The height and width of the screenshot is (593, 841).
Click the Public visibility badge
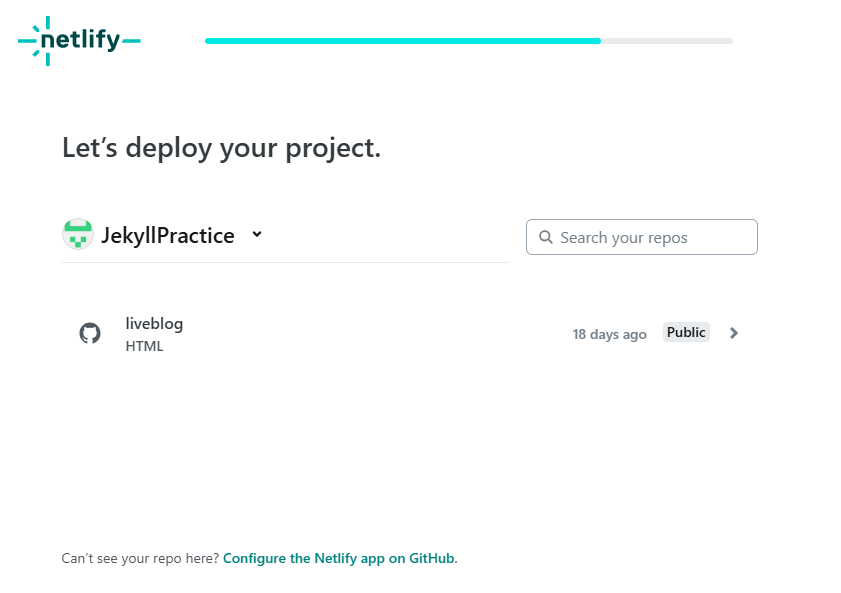click(x=686, y=332)
